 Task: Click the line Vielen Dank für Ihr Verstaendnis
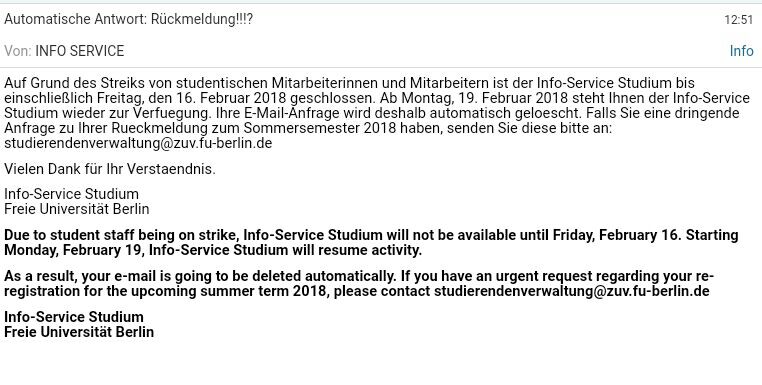point(110,169)
